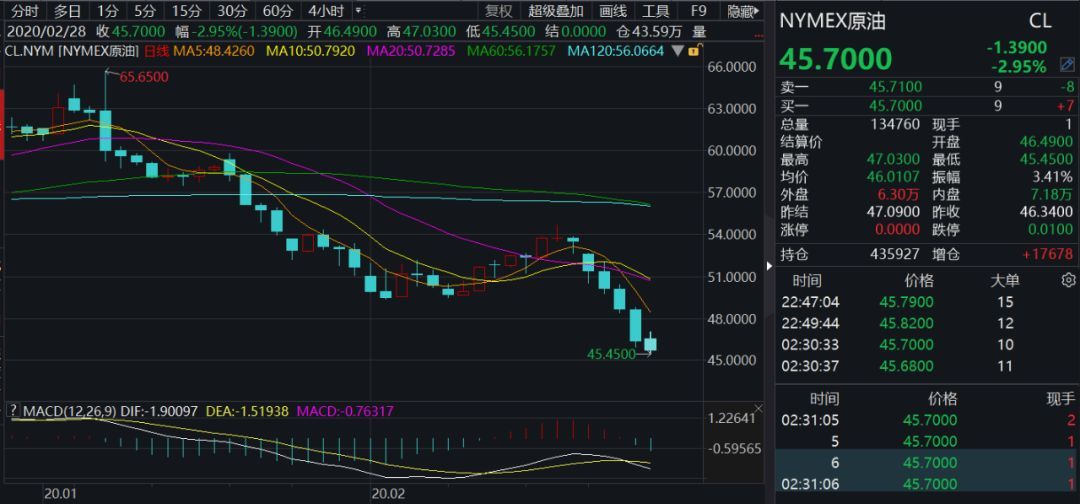The height and width of the screenshot is (504, 1080).
Task: Open the edit note pencil icon
Action: click(x=1066, y=66)
